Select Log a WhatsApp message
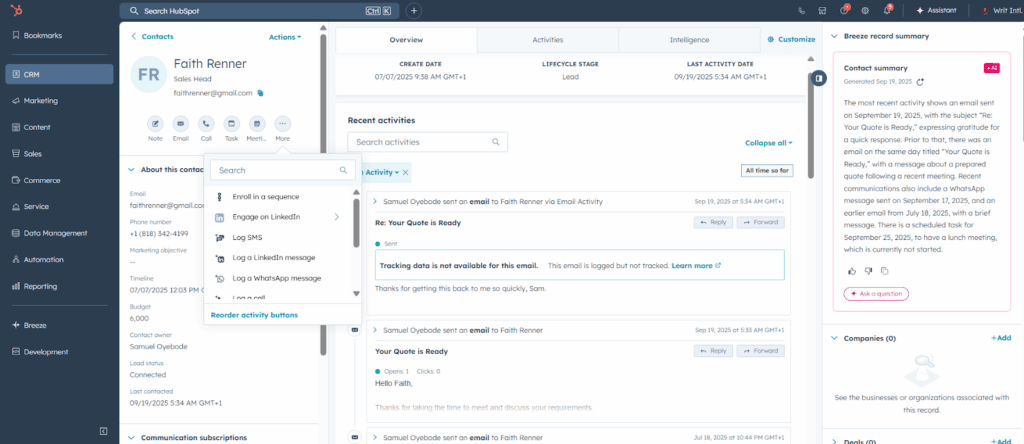Image resolution: width=1024 pixels, height=444 pixels. click(276, 278)
